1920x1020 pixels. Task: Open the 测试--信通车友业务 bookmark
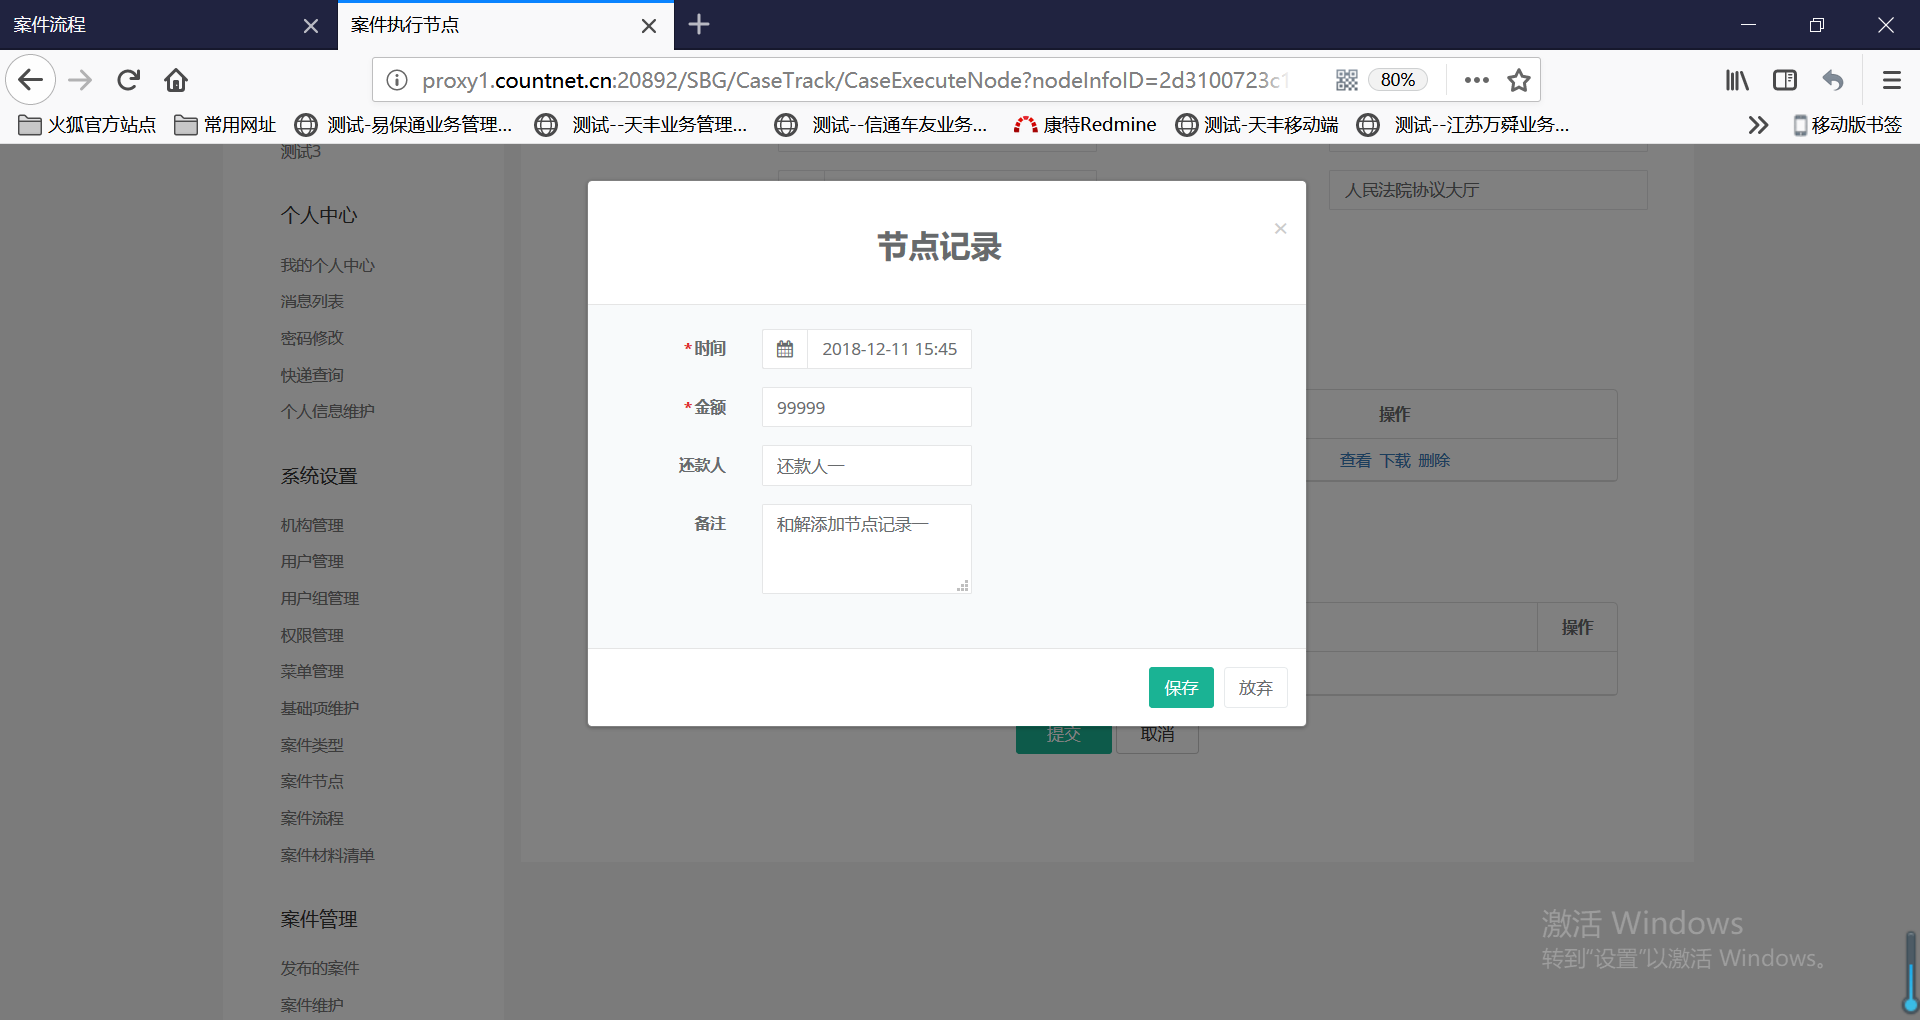point(881,125)
